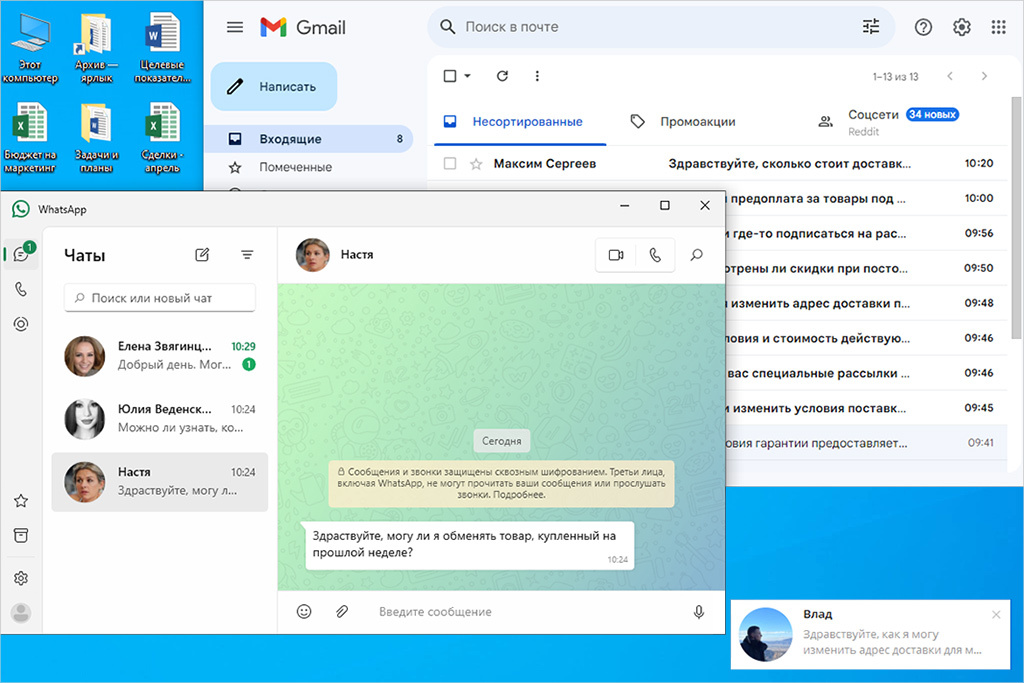This screenshot has height=683, width=1024.
Task: Open Gmail more options three-dot menu
Action: [537, 76]
